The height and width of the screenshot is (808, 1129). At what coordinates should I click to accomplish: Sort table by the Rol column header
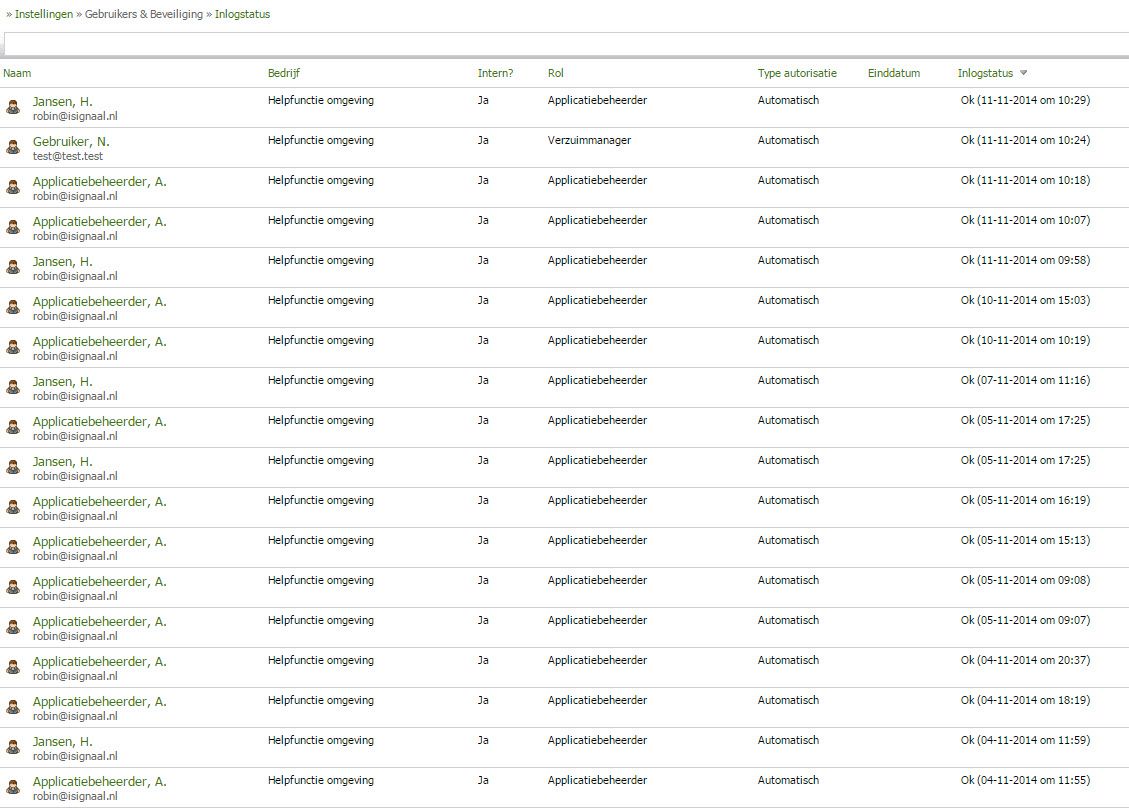556,73
